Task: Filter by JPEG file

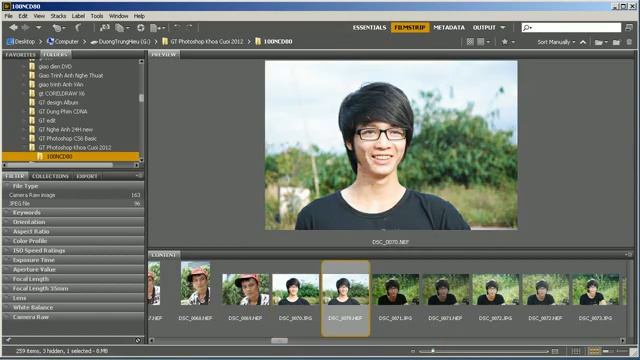Action: tap(73, 203)
